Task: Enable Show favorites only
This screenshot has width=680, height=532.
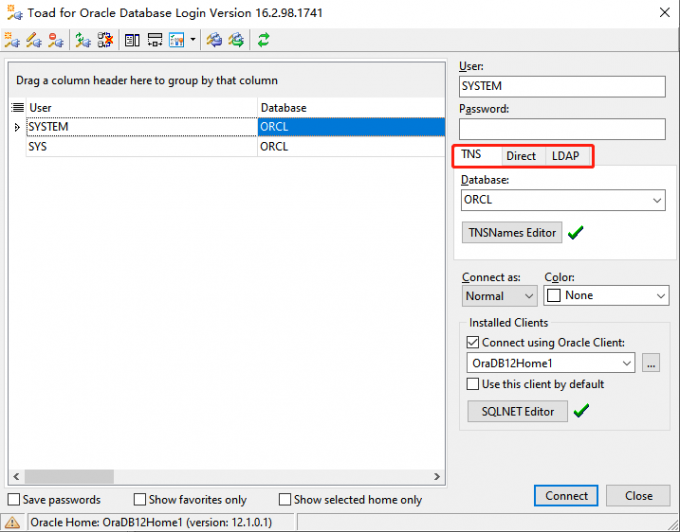Action: 140,499
